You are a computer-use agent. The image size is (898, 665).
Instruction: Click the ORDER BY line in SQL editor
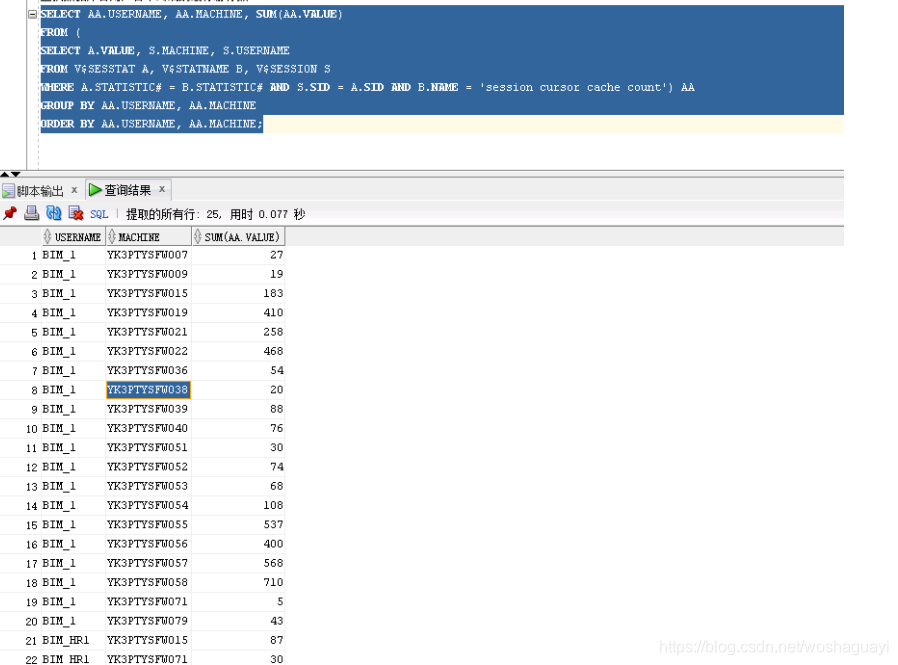point(152,124)
